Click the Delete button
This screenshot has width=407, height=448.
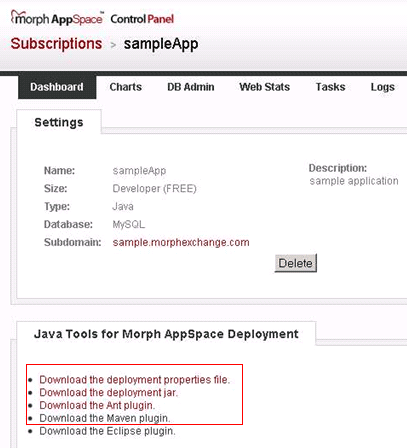pos(296,263)
